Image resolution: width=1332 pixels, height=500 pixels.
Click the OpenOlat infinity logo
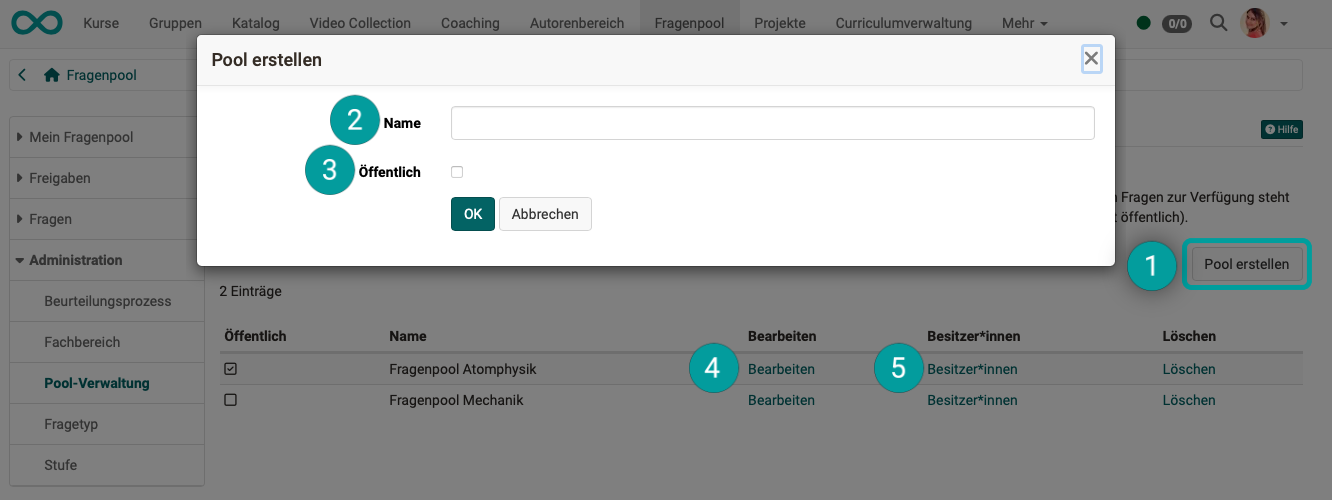(36, 22)
